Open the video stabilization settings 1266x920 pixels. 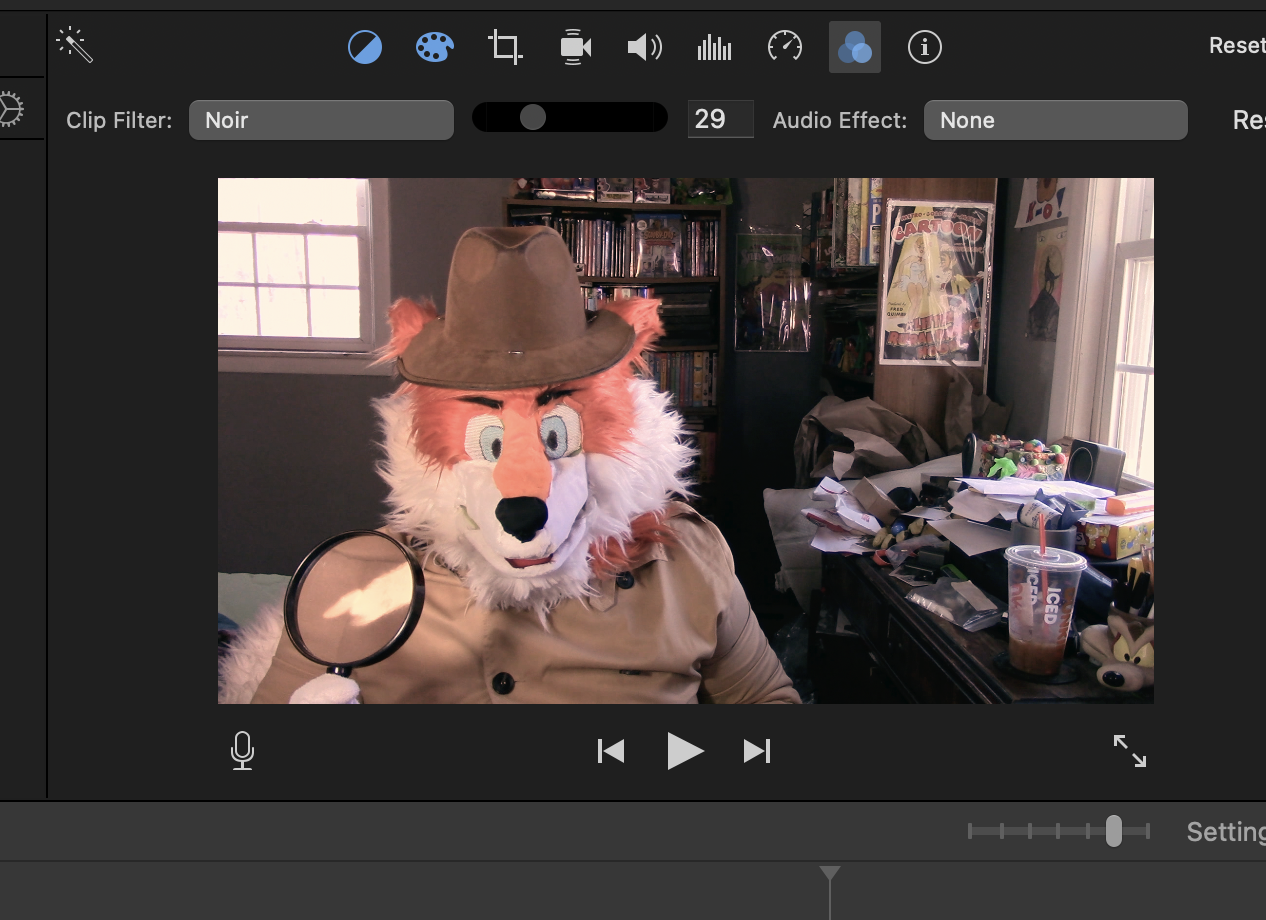(x=575, y=47)
